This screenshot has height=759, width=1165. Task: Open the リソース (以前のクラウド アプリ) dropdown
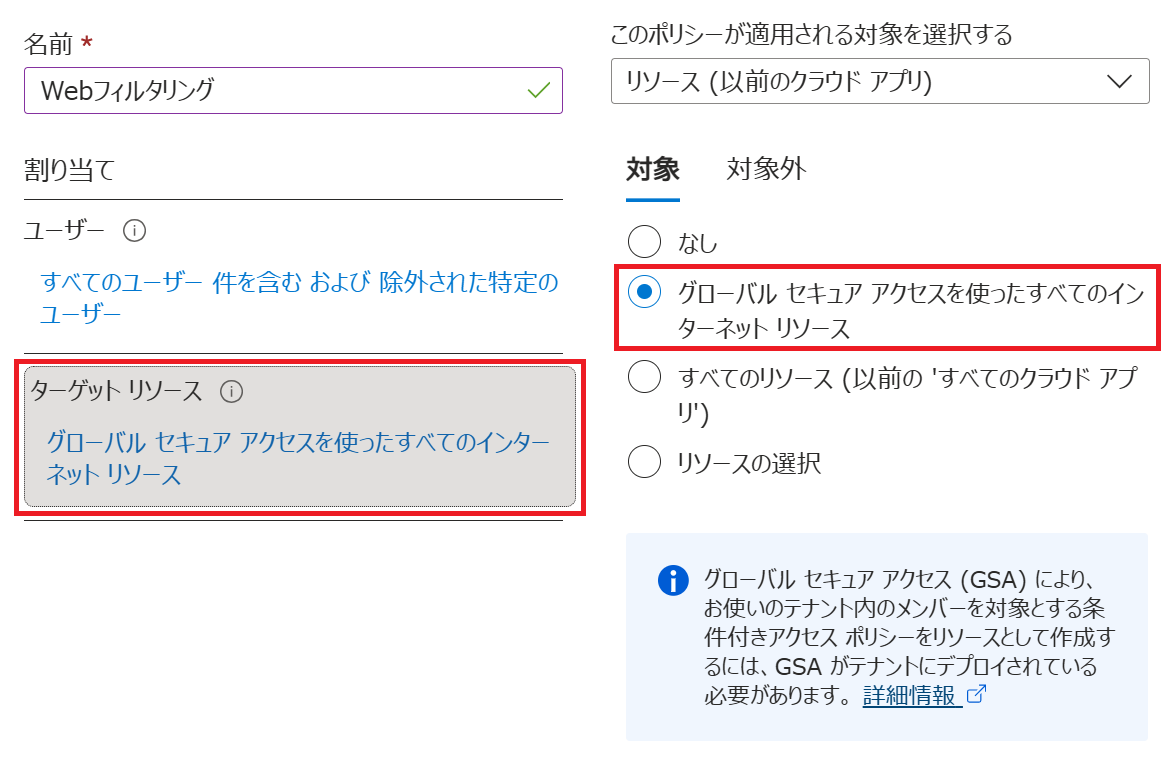click(x=880, y=81)
